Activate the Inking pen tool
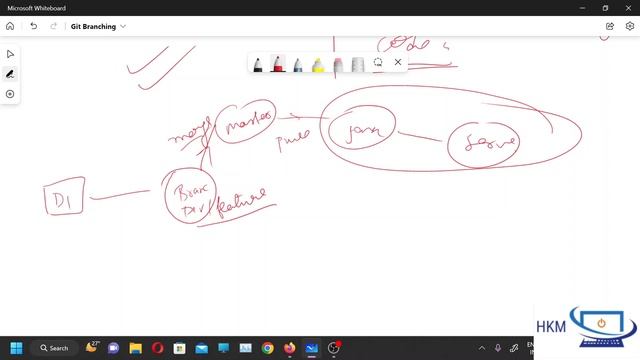This screenshot has height=360, width=640. (x=10, y=74)
